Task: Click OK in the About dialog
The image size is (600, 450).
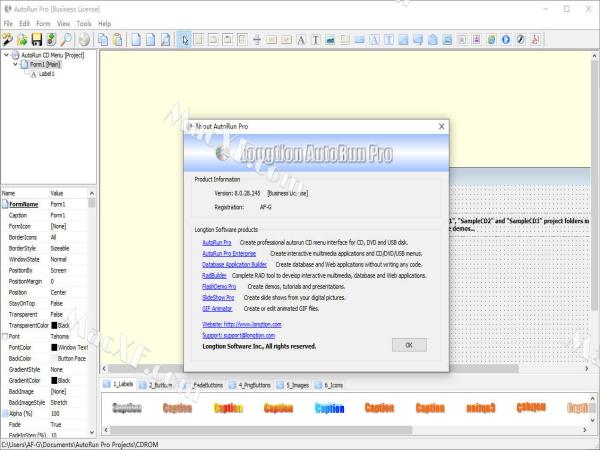Action: pos(409,345)
